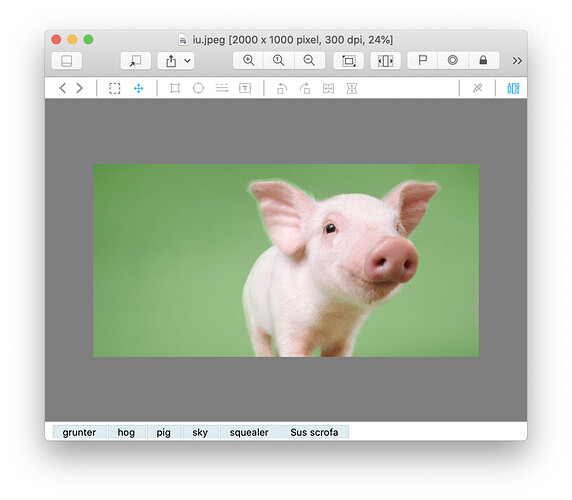
Task: Select the 'Sus scrofa' keyword tag
Action: tap(314, 432)
